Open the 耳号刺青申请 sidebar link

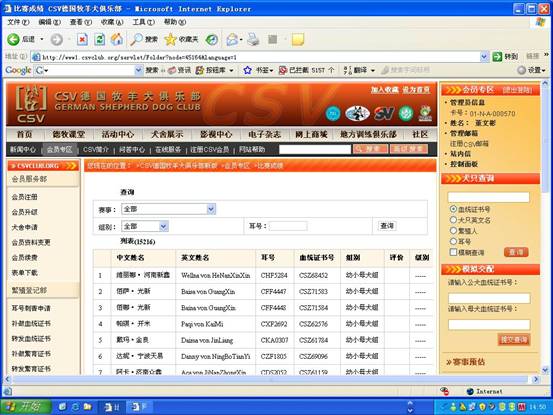pyautogui.click(x=31, y=308)
